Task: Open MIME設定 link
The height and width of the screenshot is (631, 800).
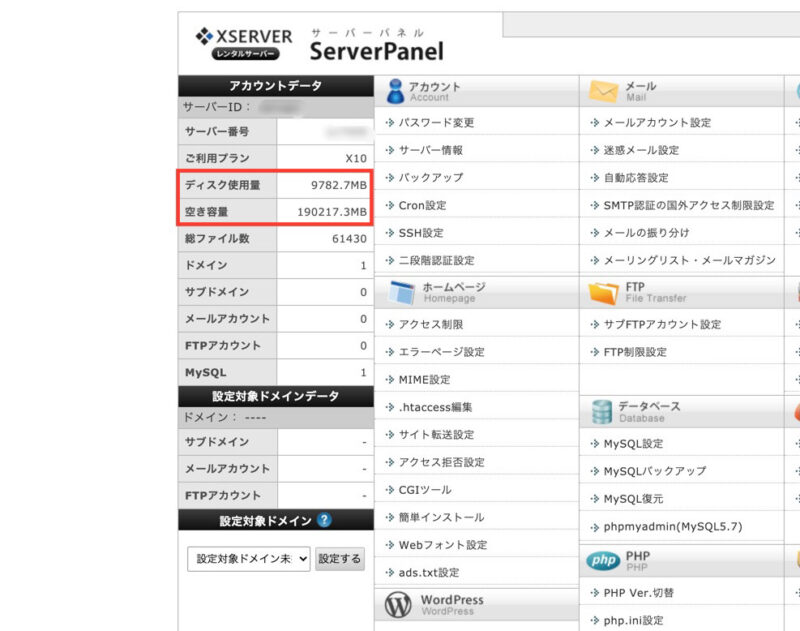Action: point(424,380)
